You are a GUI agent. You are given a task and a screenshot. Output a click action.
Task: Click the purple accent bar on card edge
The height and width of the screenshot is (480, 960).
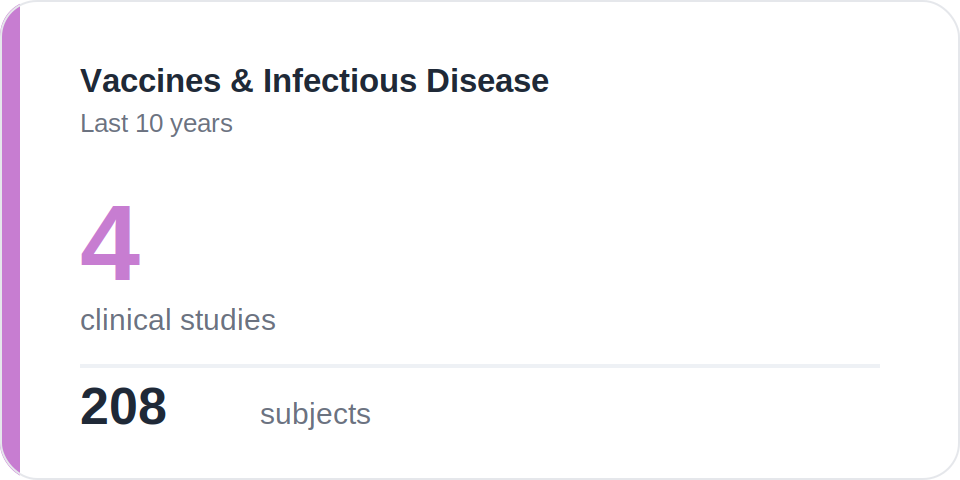click(x=10, y=240)
